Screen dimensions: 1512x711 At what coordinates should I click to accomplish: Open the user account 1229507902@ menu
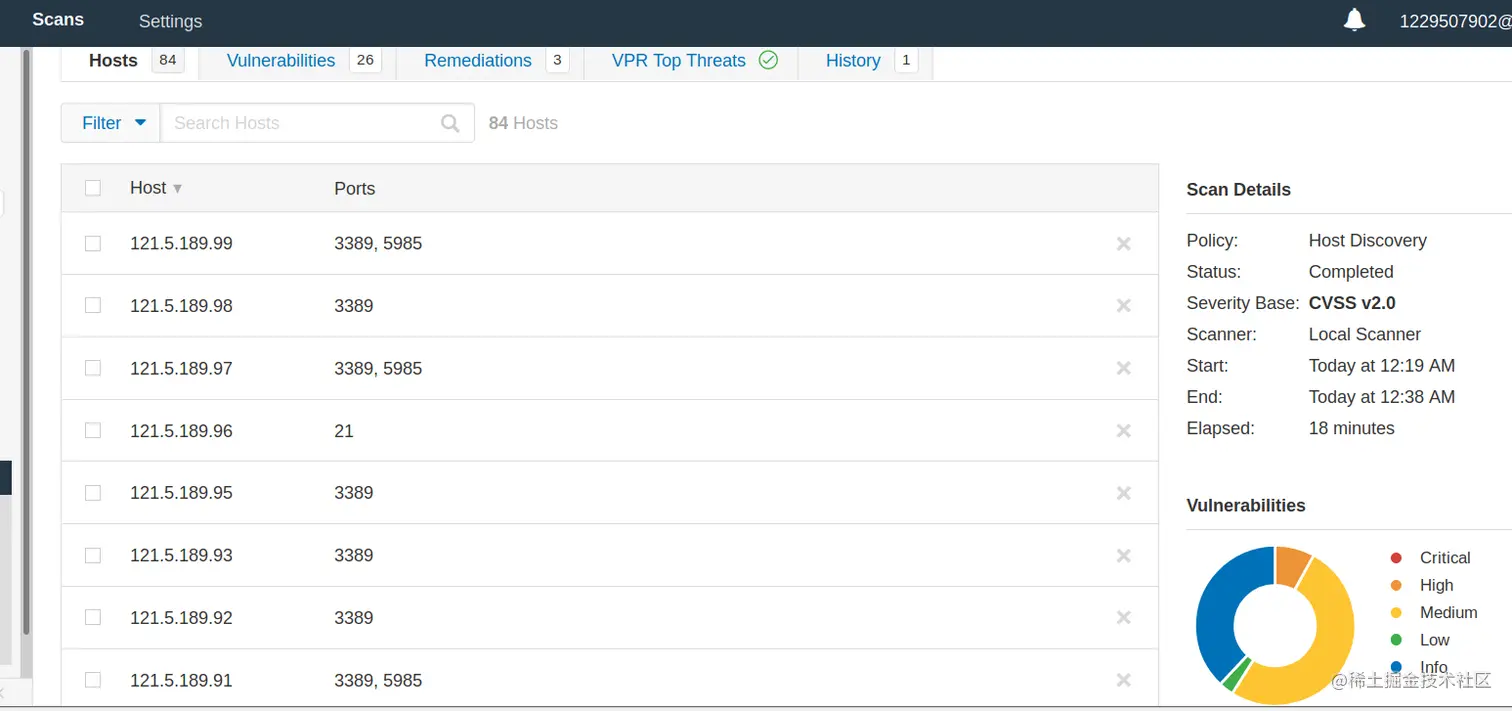1455,21
